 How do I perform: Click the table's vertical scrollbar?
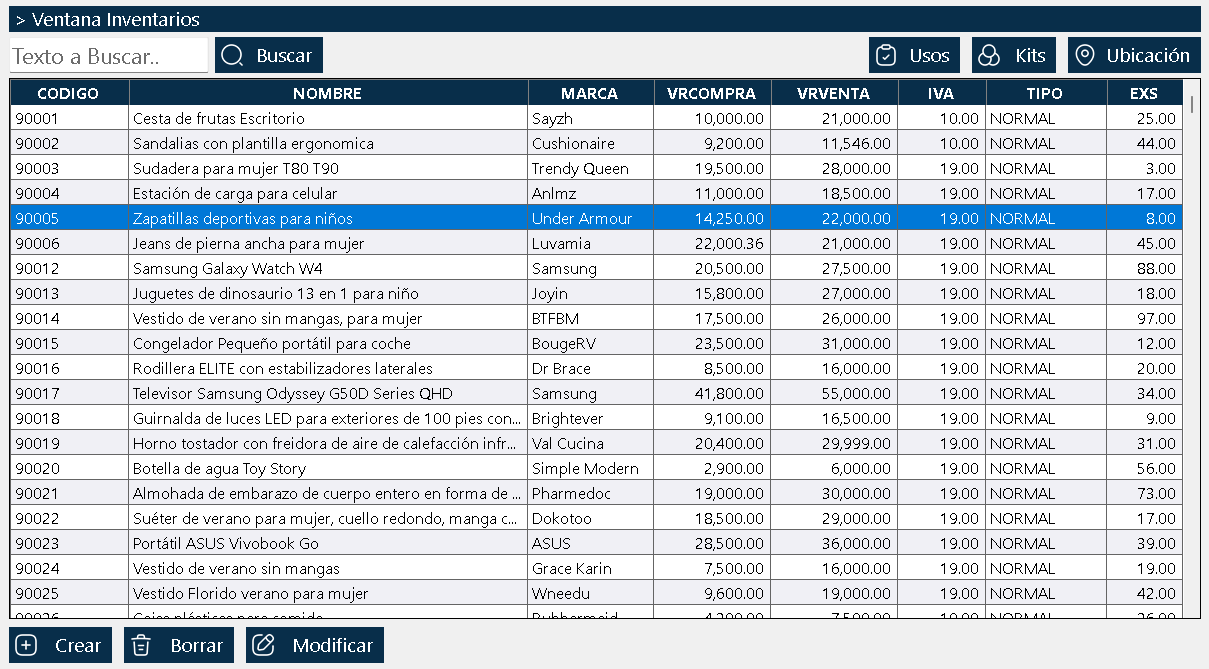1191,349
